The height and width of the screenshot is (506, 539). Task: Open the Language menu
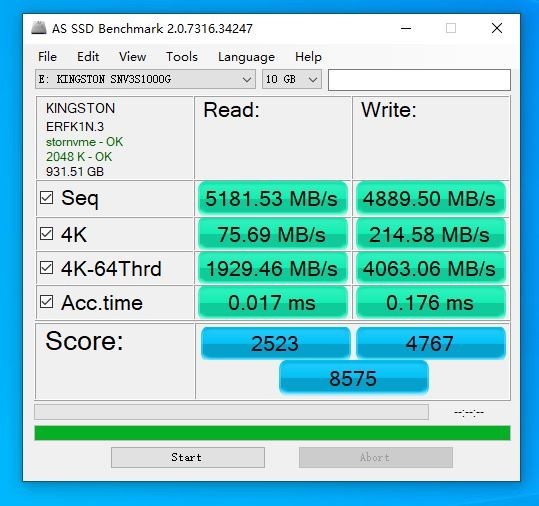tap(246, 57)
